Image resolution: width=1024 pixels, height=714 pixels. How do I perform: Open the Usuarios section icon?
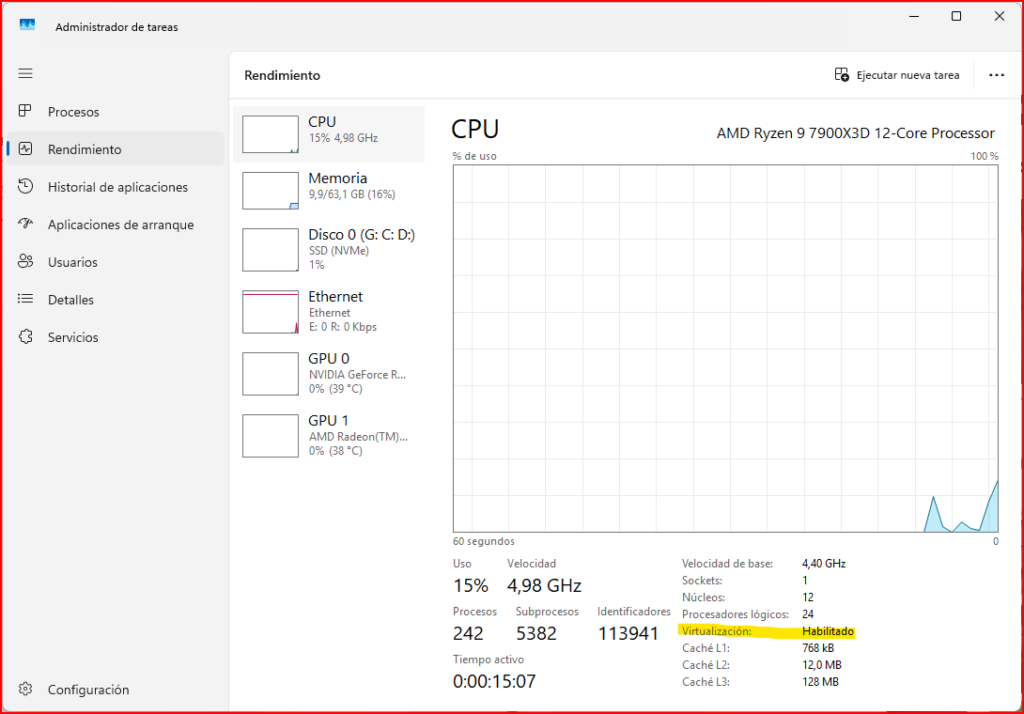pos(26,262)
